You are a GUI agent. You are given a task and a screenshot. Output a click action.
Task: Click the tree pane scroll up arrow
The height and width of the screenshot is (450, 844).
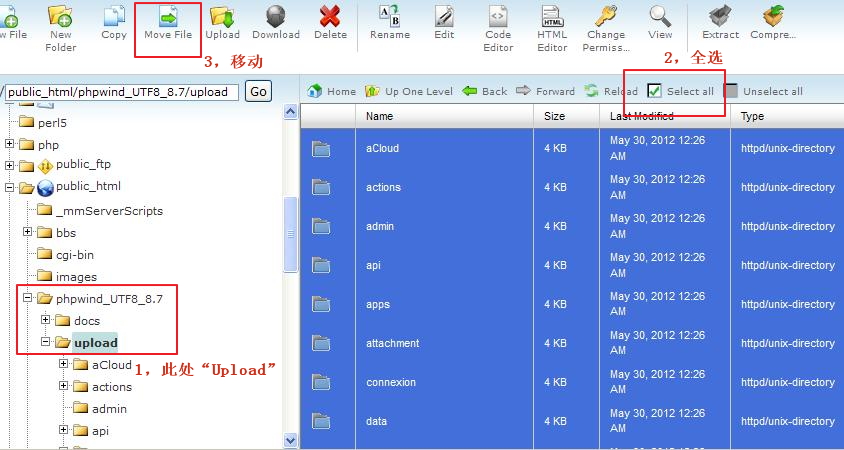click(291, 112)
